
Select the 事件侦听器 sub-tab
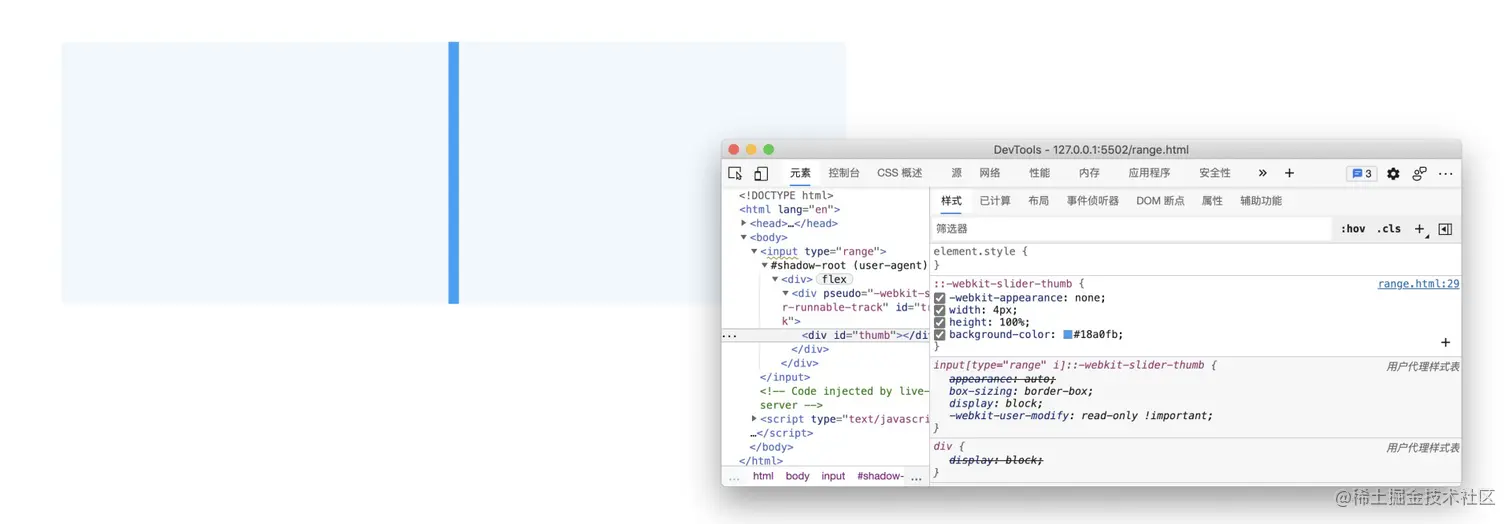coord(1093,201)
